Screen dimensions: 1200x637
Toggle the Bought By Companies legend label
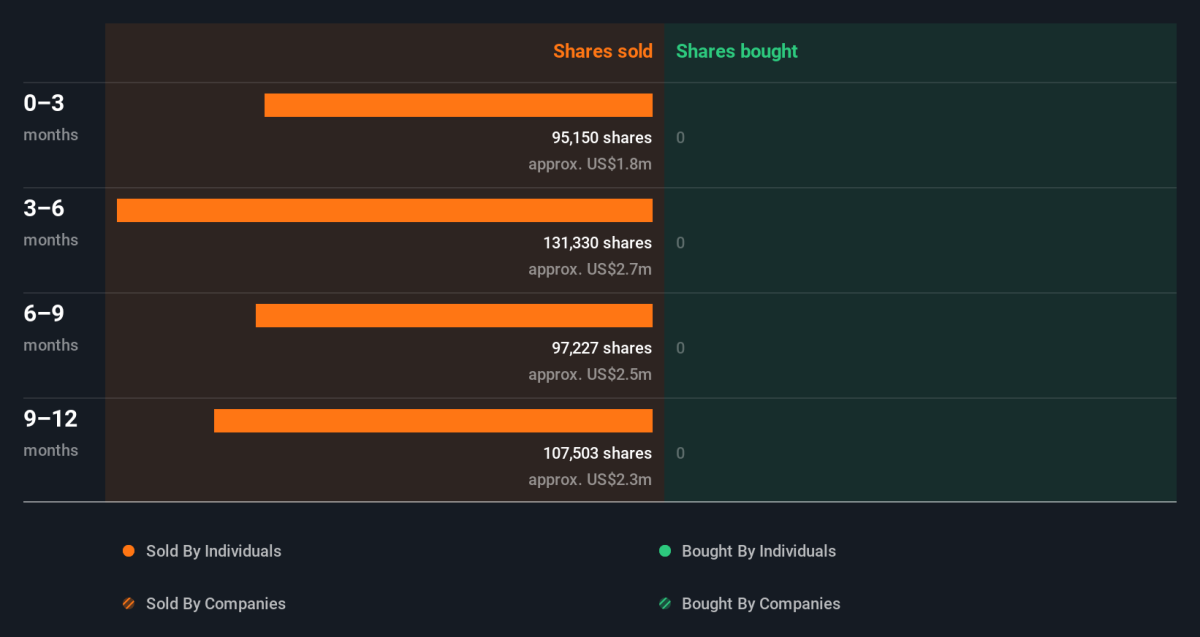(x=761, y=604)
